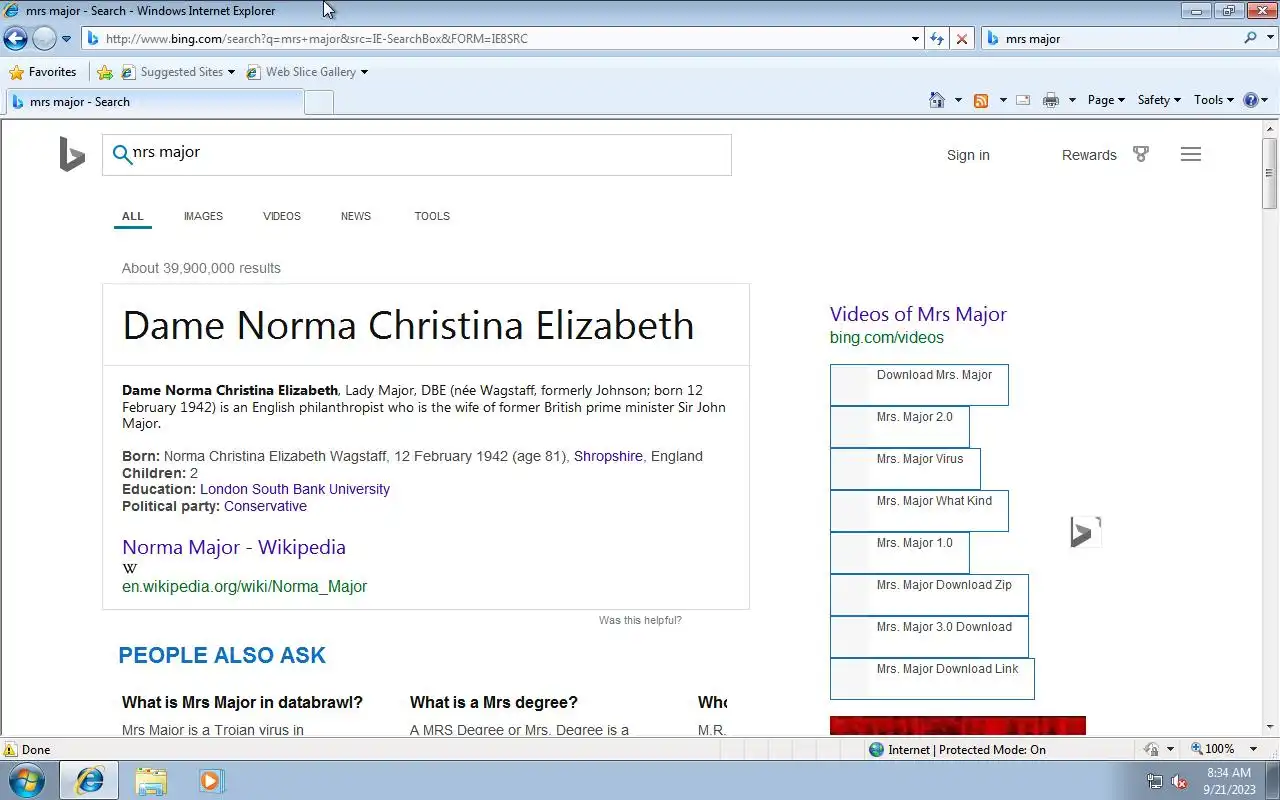This screenshot has height=800, width=1280.
Task: Open the Page menu
Action: 1106,100
